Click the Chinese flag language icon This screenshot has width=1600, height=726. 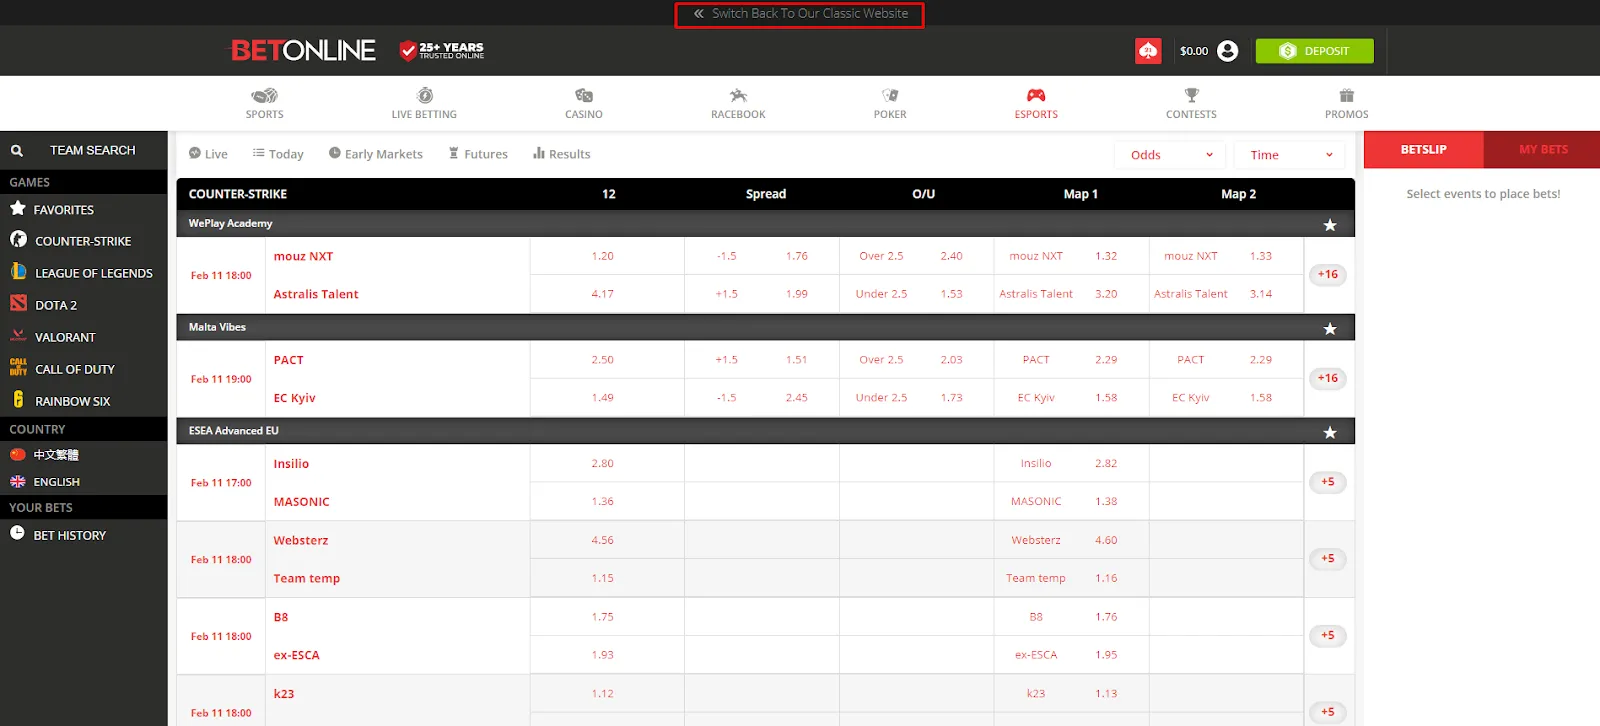pyautogui.click(x=18, y=454)
